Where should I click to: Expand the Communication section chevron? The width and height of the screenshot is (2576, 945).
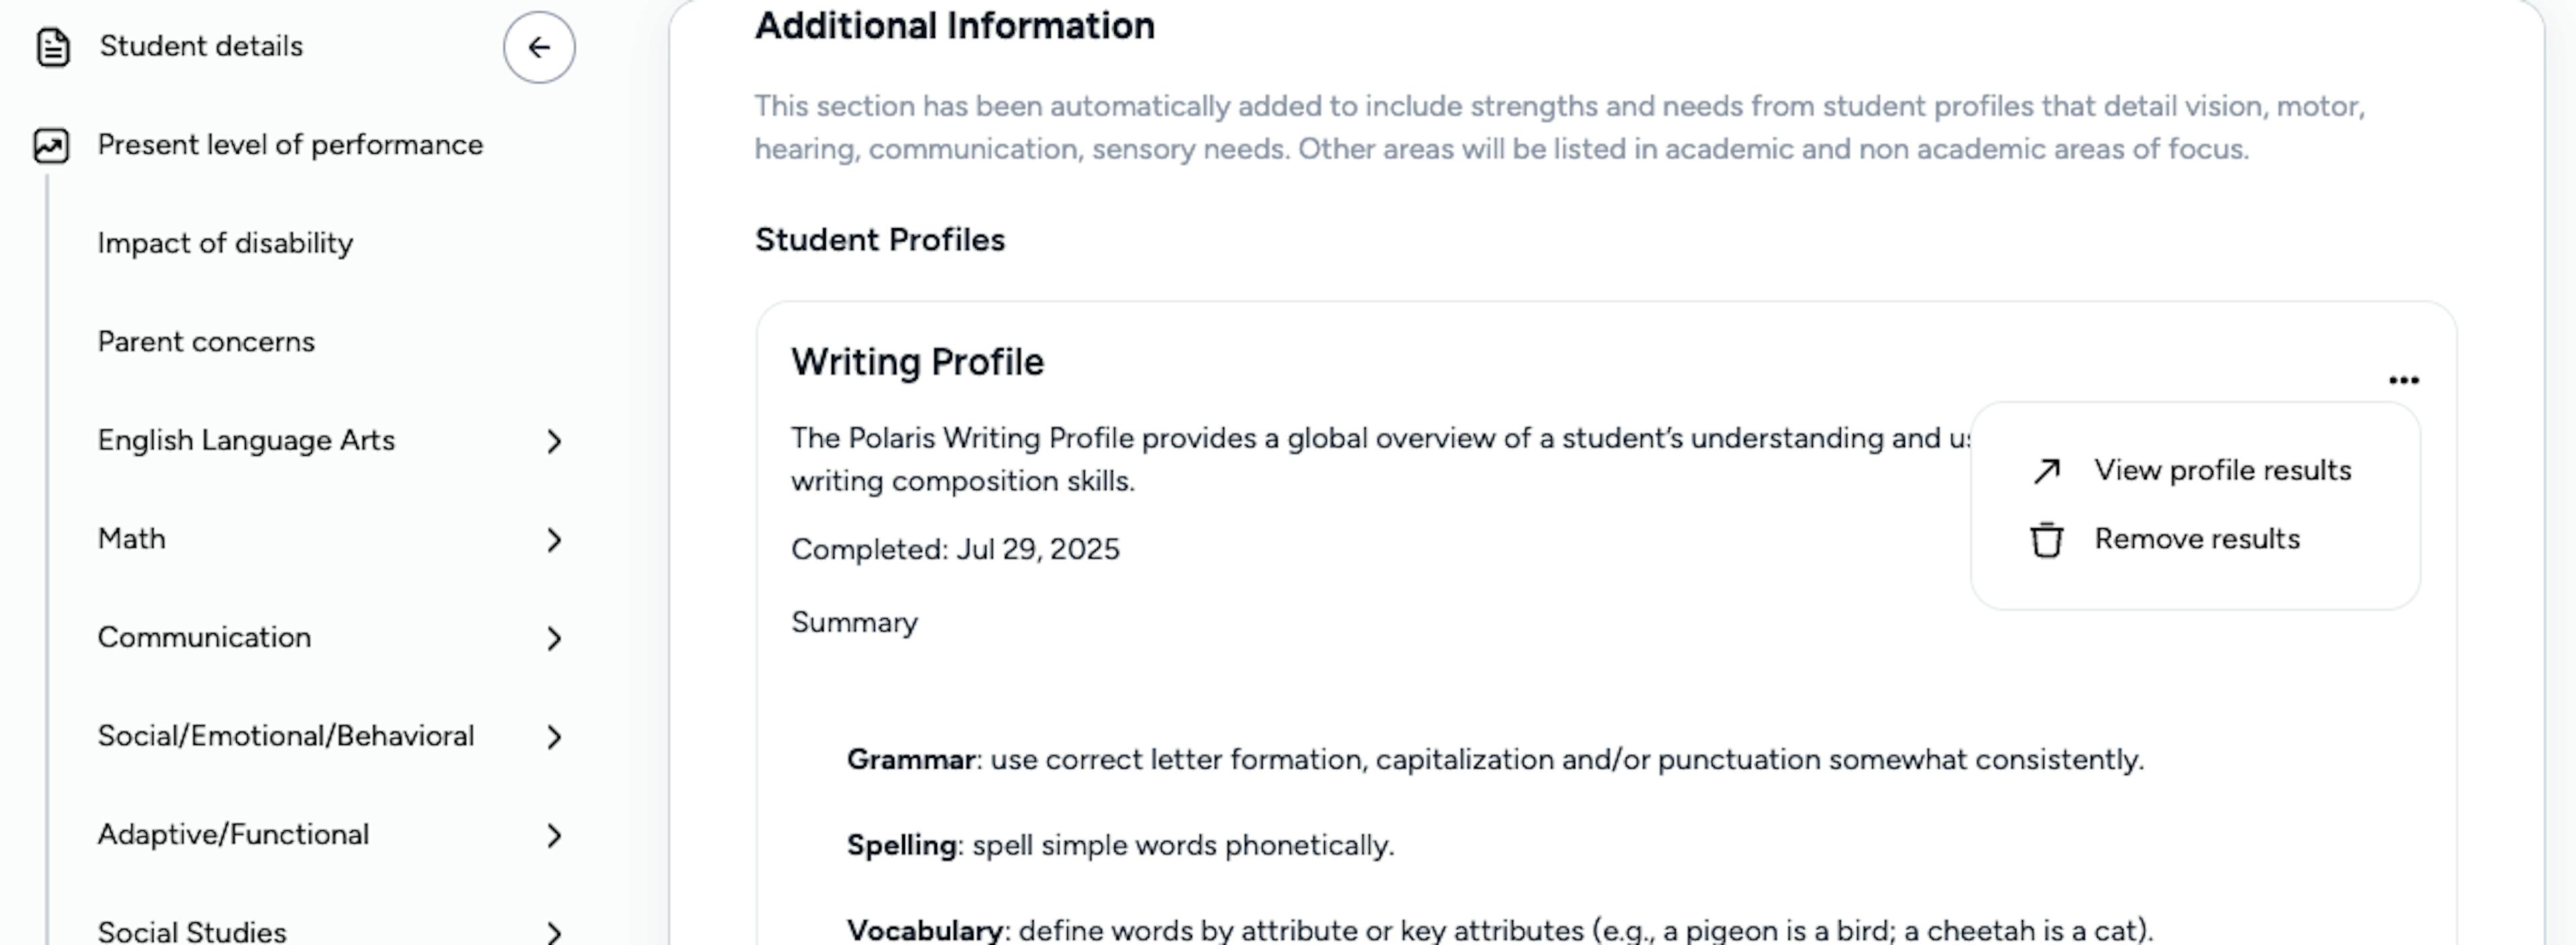pyautogui.click(x=554, y=638)
